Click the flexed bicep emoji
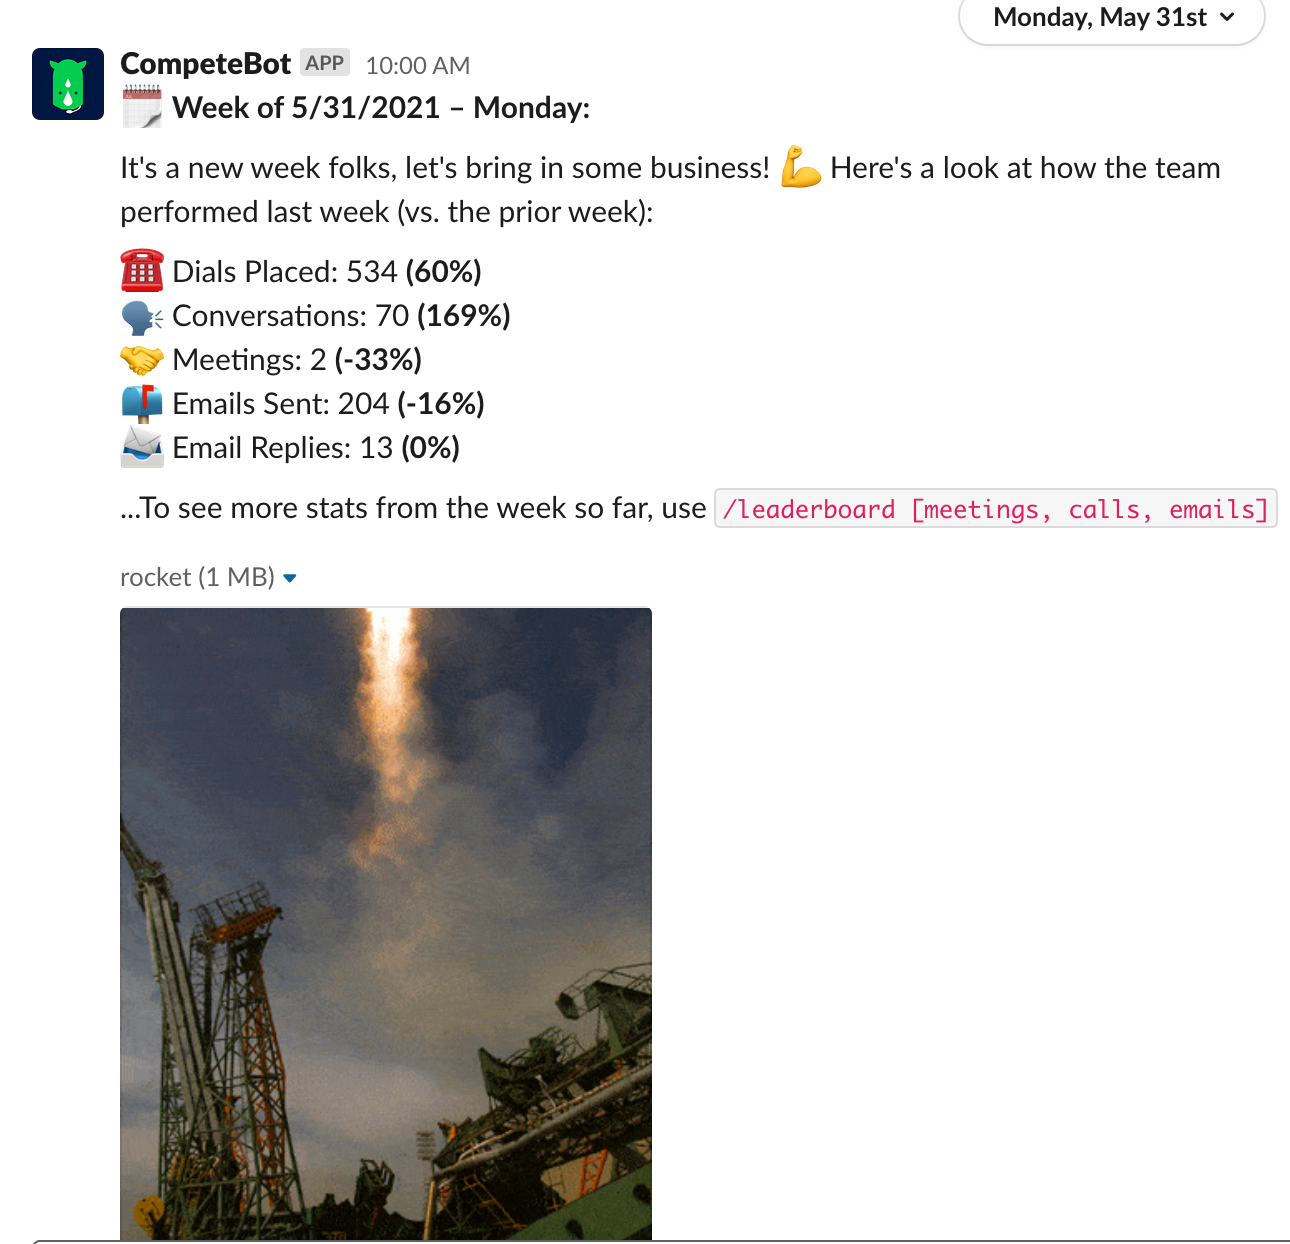 [801, 167]
